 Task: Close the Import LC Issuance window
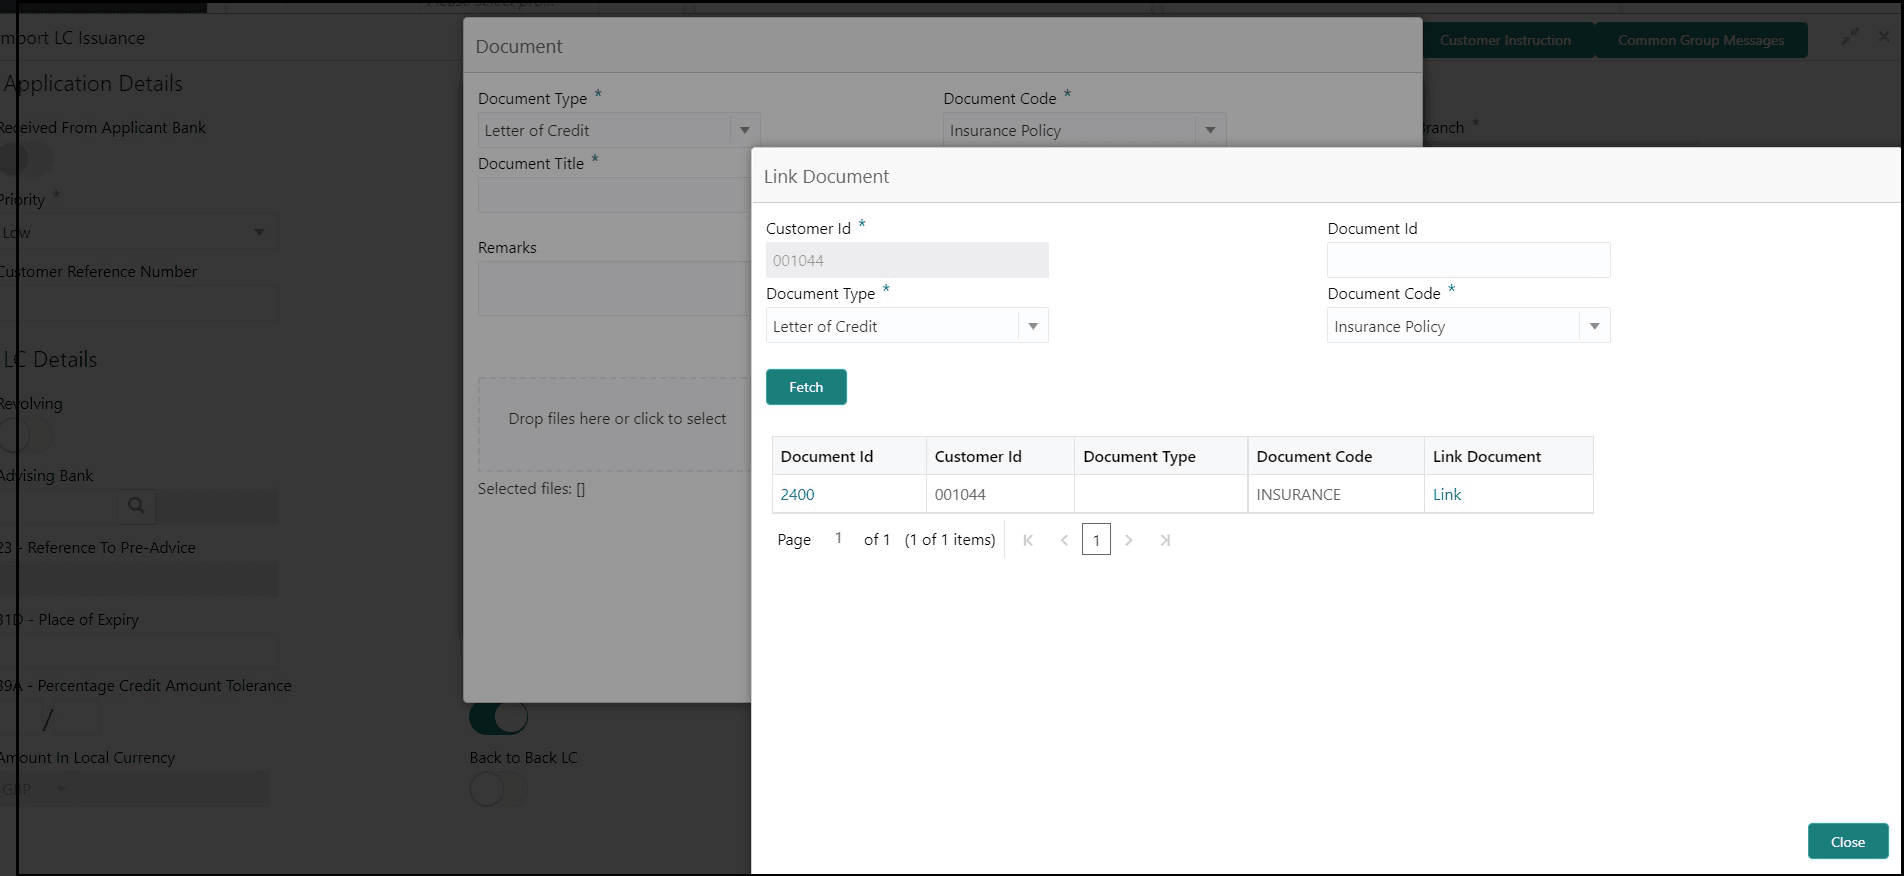[x=1884, y=36]
